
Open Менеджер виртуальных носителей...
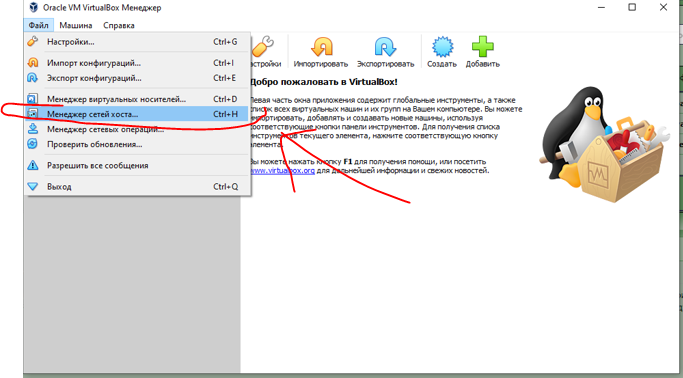(137, 99)
